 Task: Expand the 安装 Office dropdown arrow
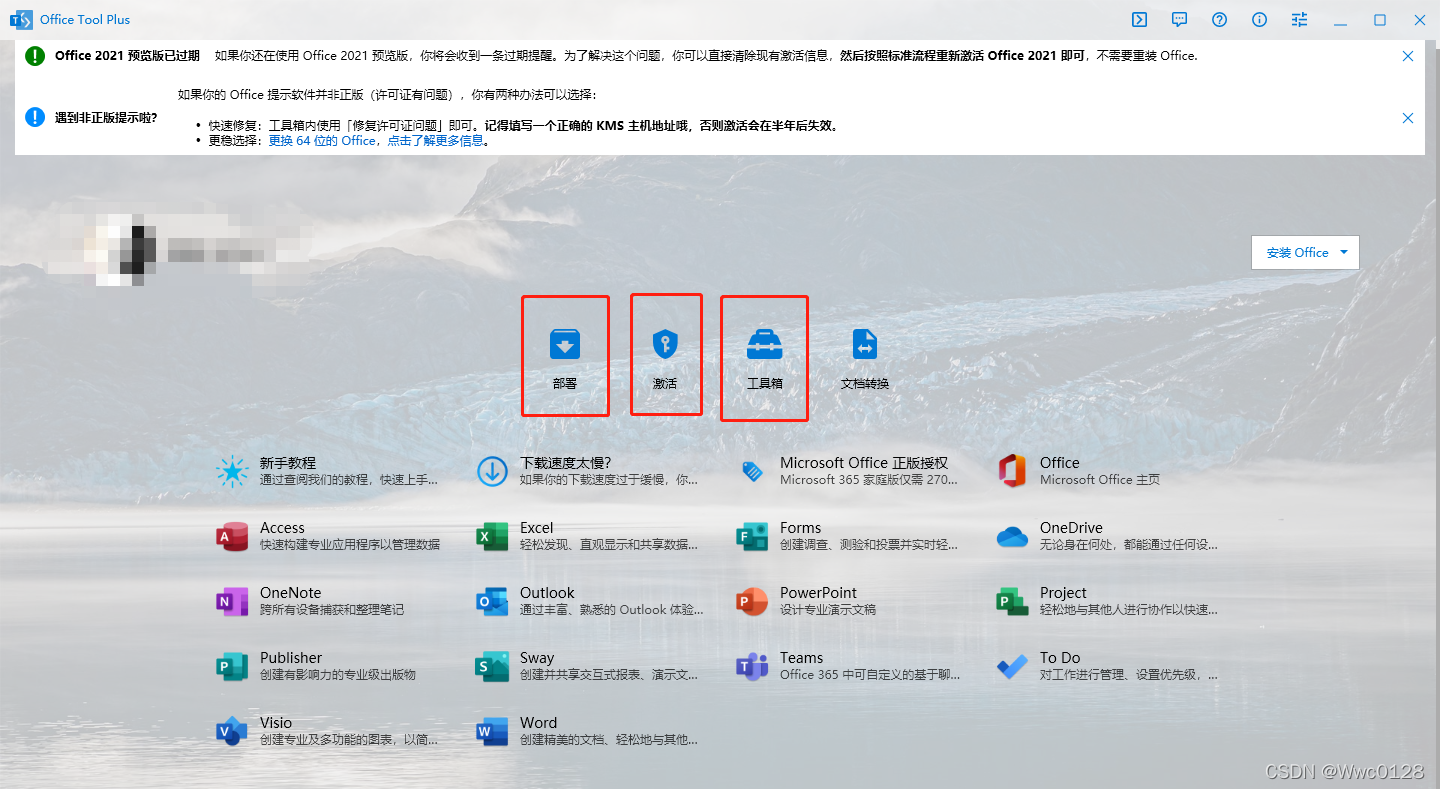pyautogui.click(x=1344, y=253)
